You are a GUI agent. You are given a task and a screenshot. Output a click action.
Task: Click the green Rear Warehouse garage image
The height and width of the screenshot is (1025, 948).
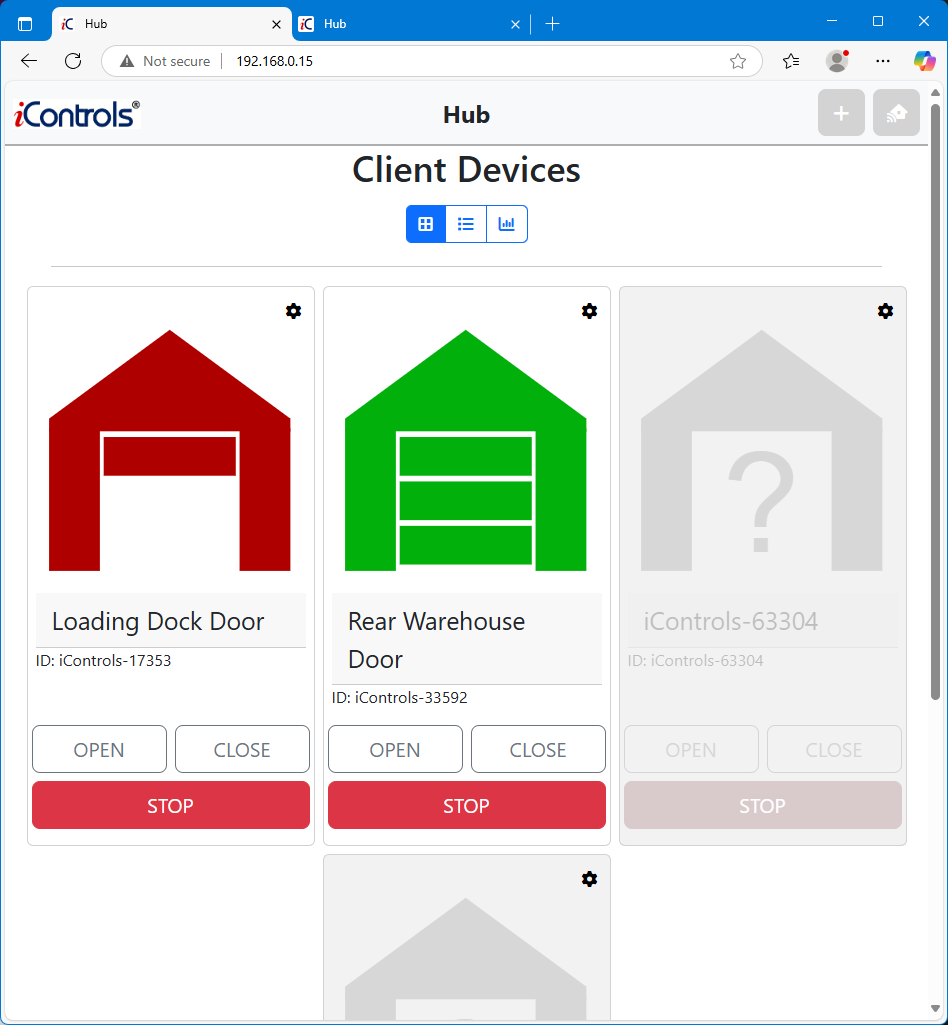(466, 451)
